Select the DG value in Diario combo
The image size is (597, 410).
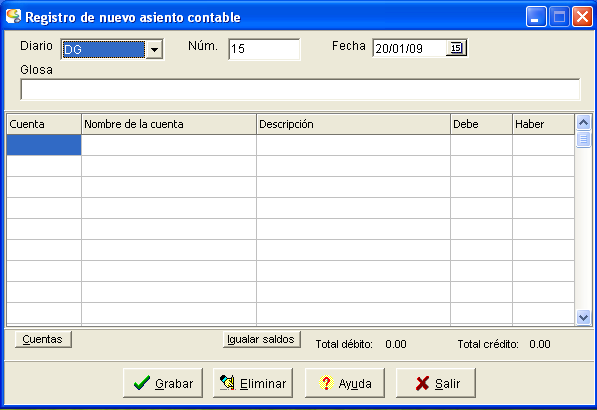pyautogui.click(x=103, y=49)
